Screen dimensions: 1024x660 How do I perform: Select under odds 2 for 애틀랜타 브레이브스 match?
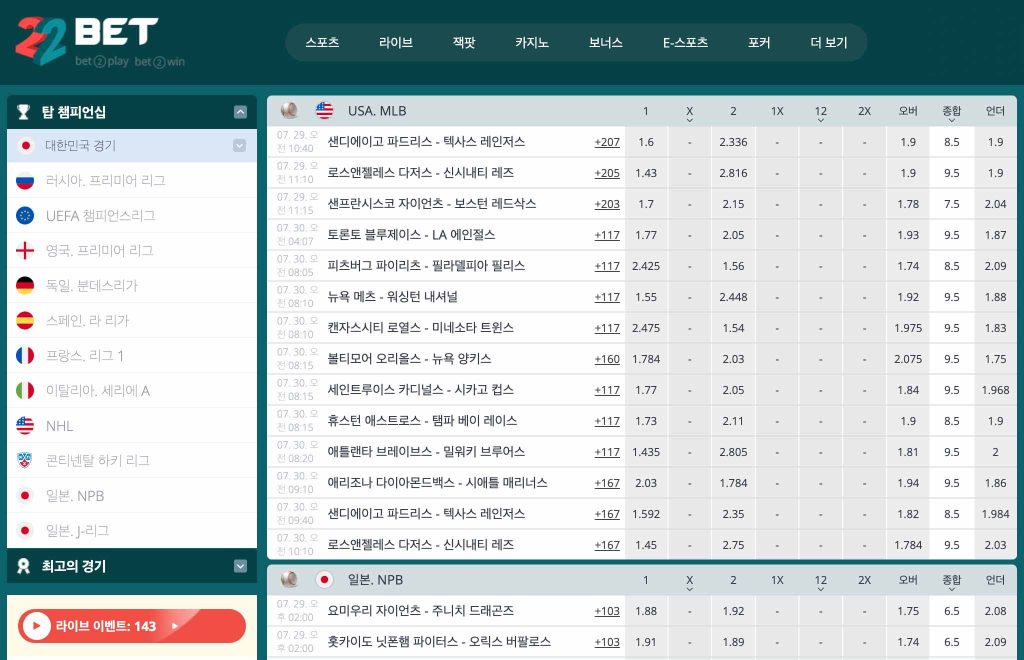995,452
